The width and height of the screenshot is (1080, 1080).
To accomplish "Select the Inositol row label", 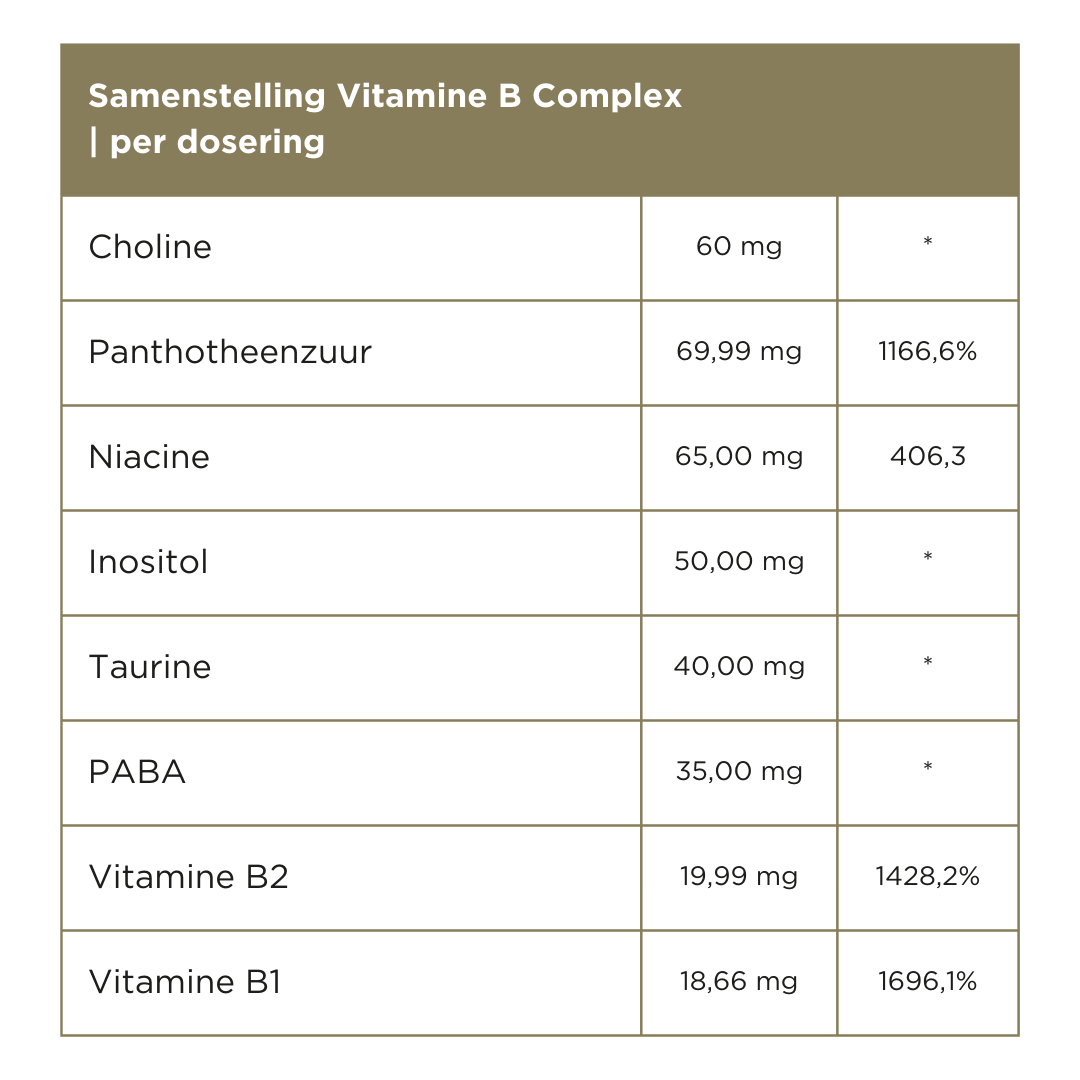I will (148, 562).
